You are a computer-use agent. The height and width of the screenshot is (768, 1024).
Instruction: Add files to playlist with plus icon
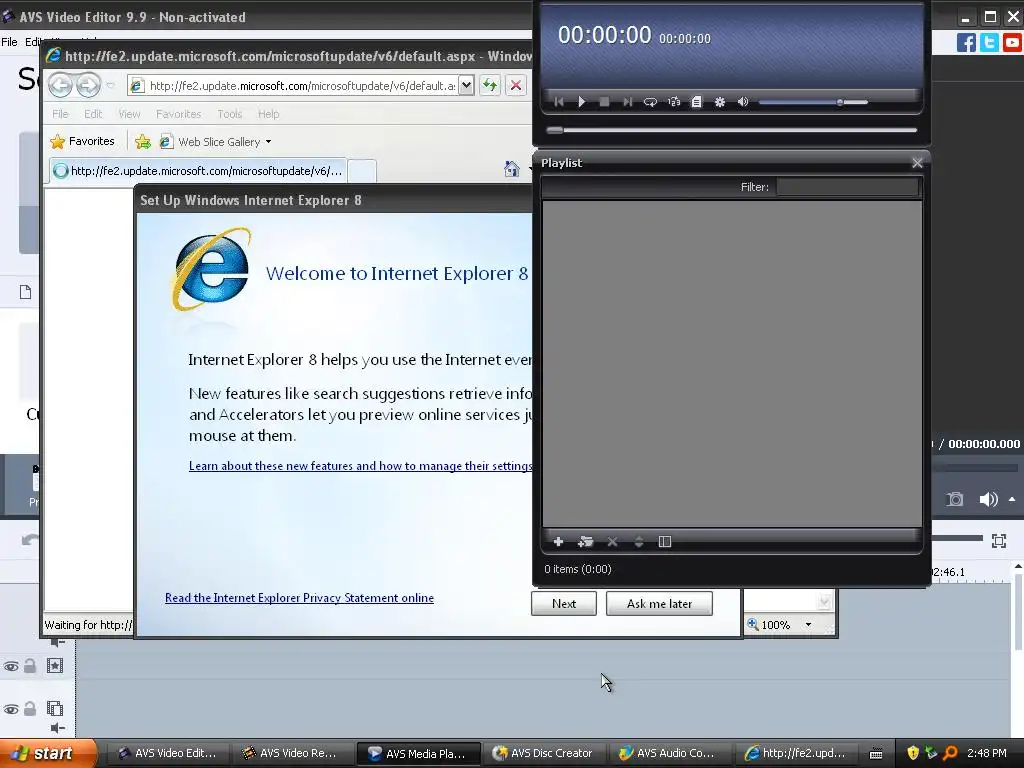pos(558,541)
